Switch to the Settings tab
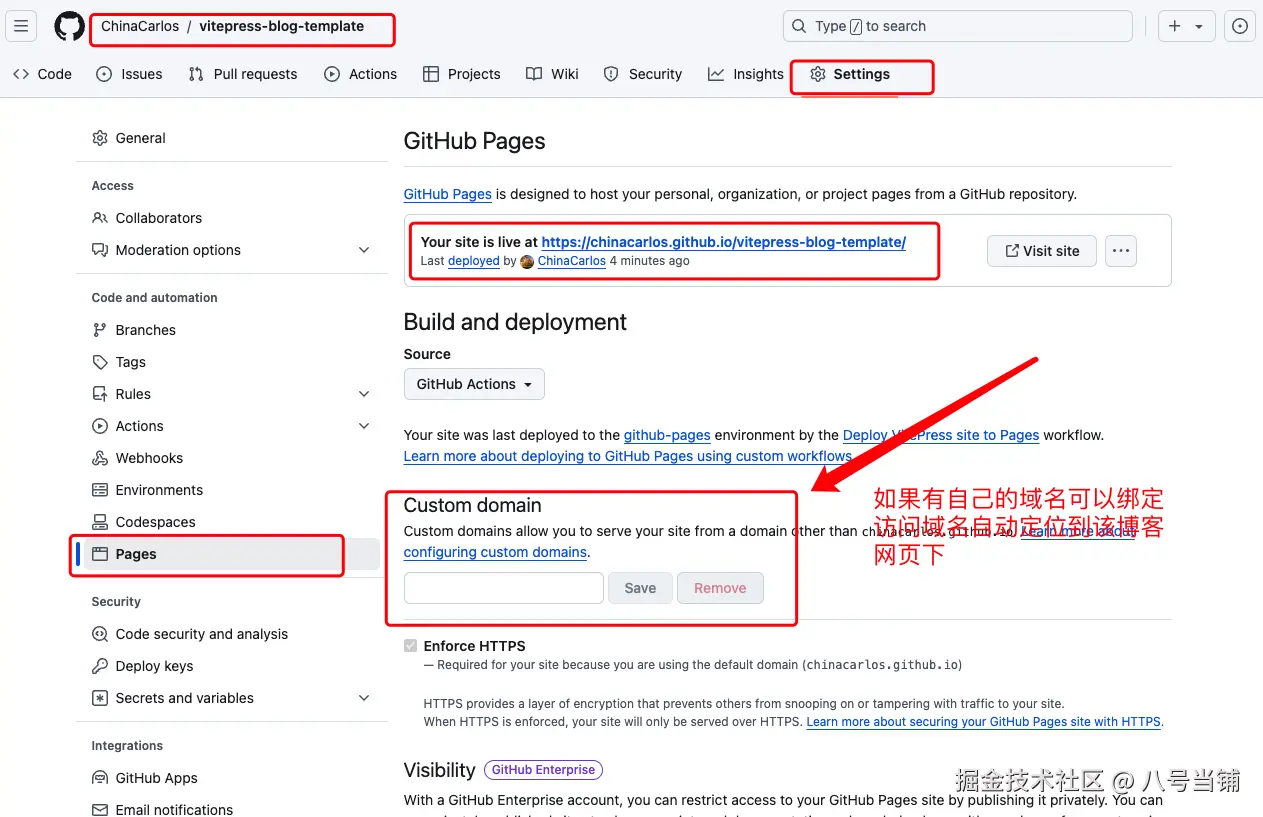The image size is (1263, 817). pyautogui.click(x=862, y=73)
